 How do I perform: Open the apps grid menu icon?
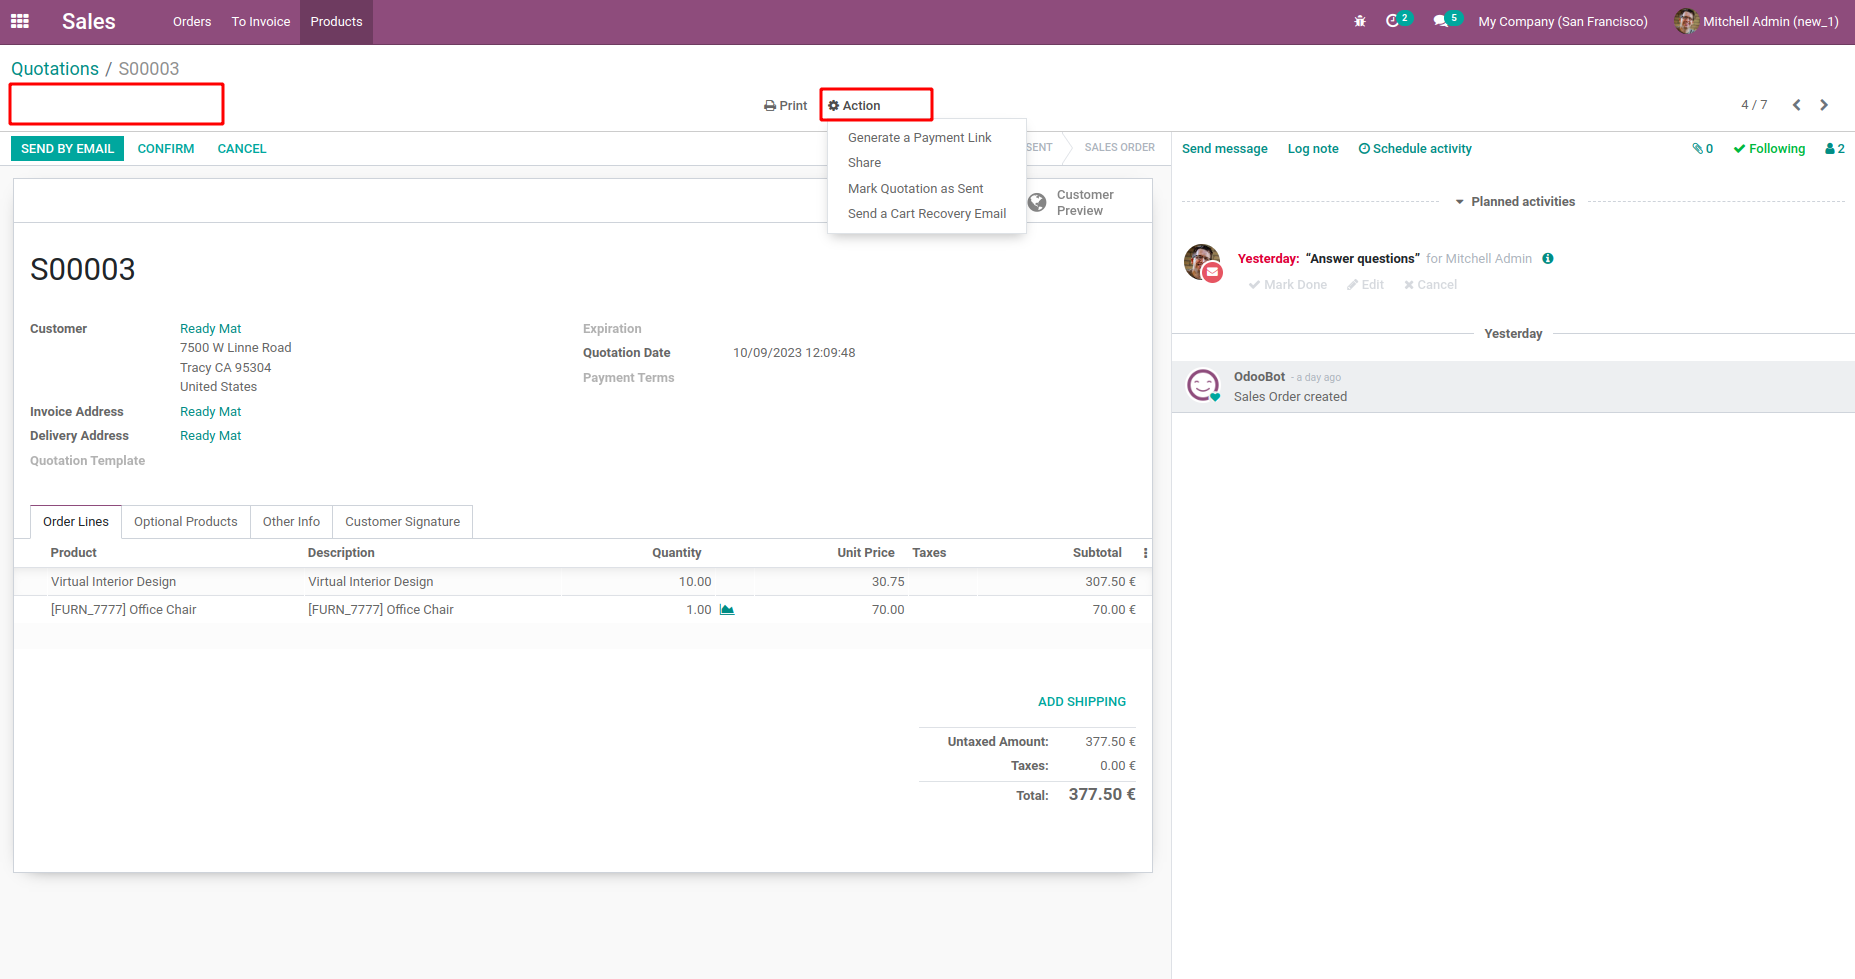pos(20,21)
